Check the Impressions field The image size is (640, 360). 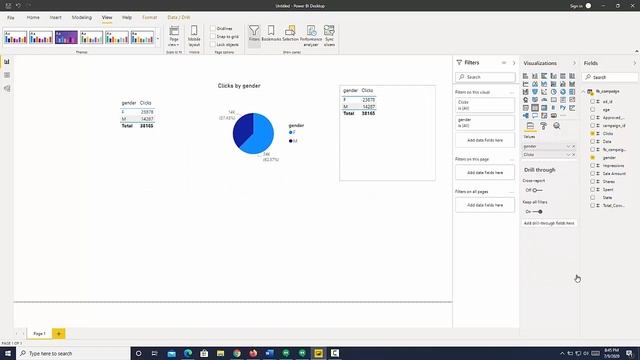point(593,165)
